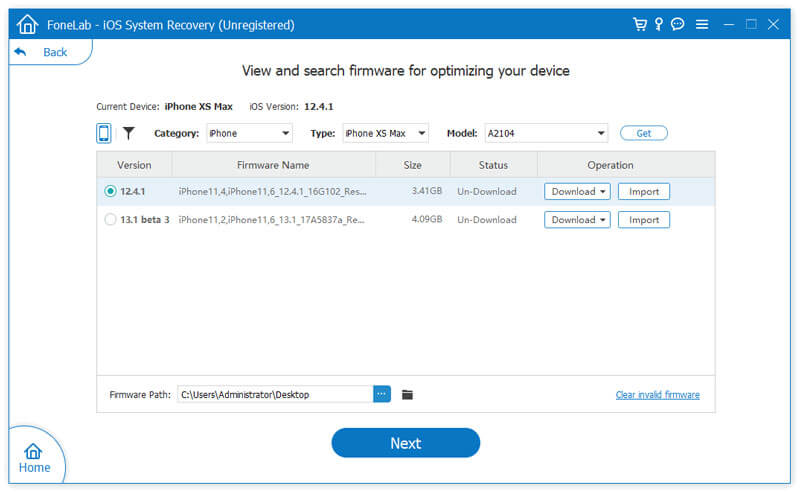Click firmware name iPhone11,2,iPhone11,6_13.1_17A5837a
Image resolution: width=800 pixels, height=493 pixels.
click(271, 220)
